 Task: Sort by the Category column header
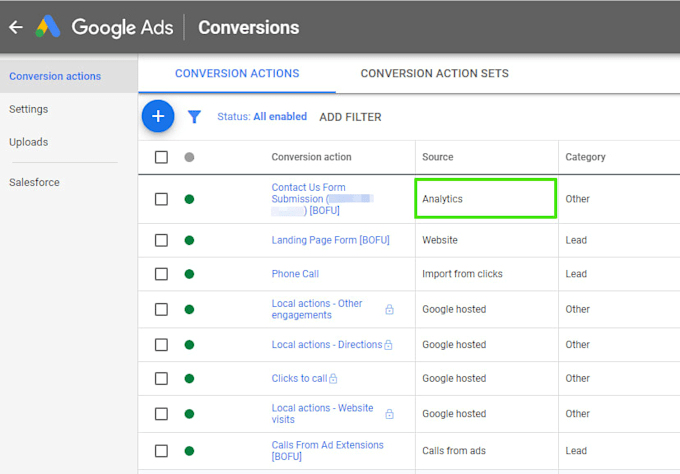[x=585, y=157]
